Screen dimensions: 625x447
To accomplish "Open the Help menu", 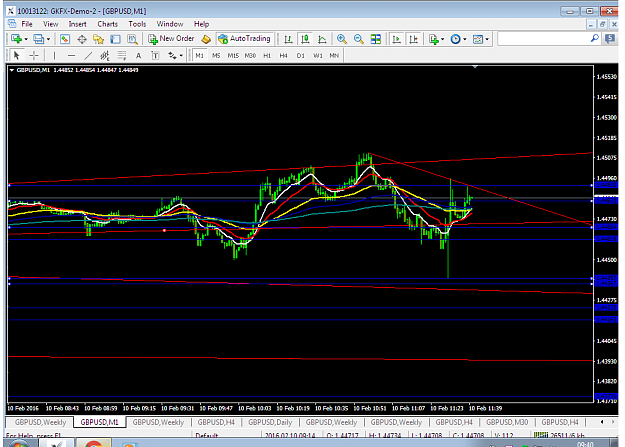I will click(201, 24).
